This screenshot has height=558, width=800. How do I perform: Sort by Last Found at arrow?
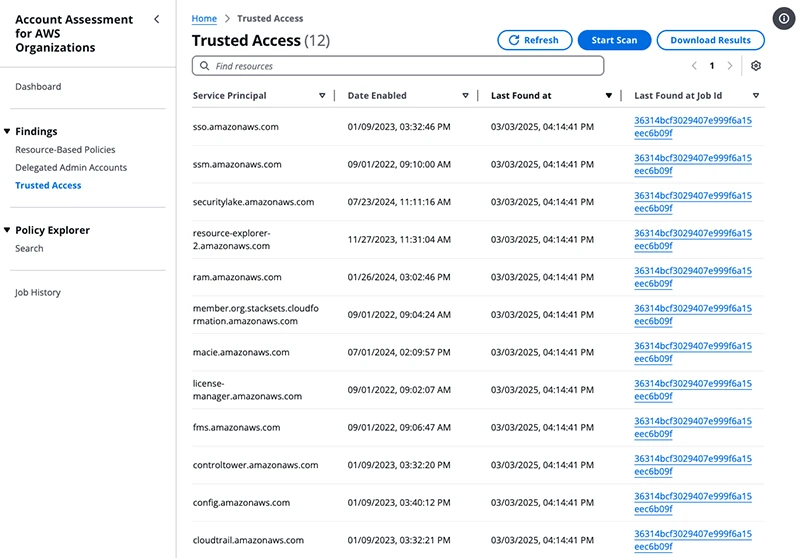tap(608, 96)
